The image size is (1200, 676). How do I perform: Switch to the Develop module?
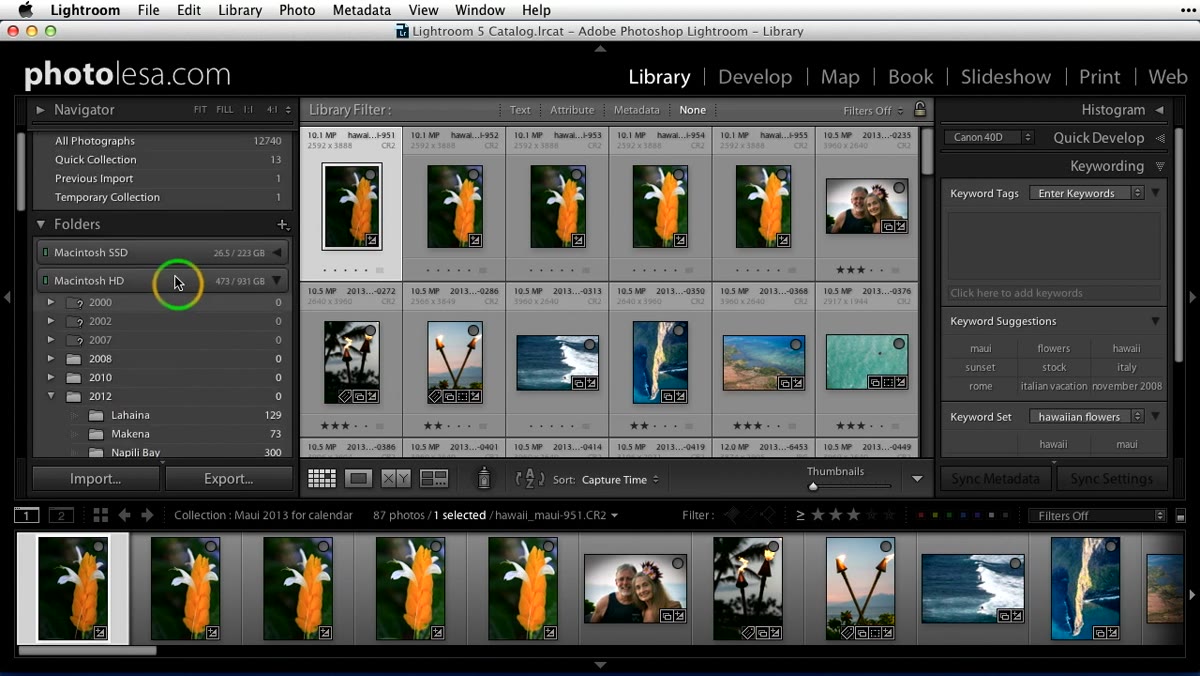click(x=755, y=77)
